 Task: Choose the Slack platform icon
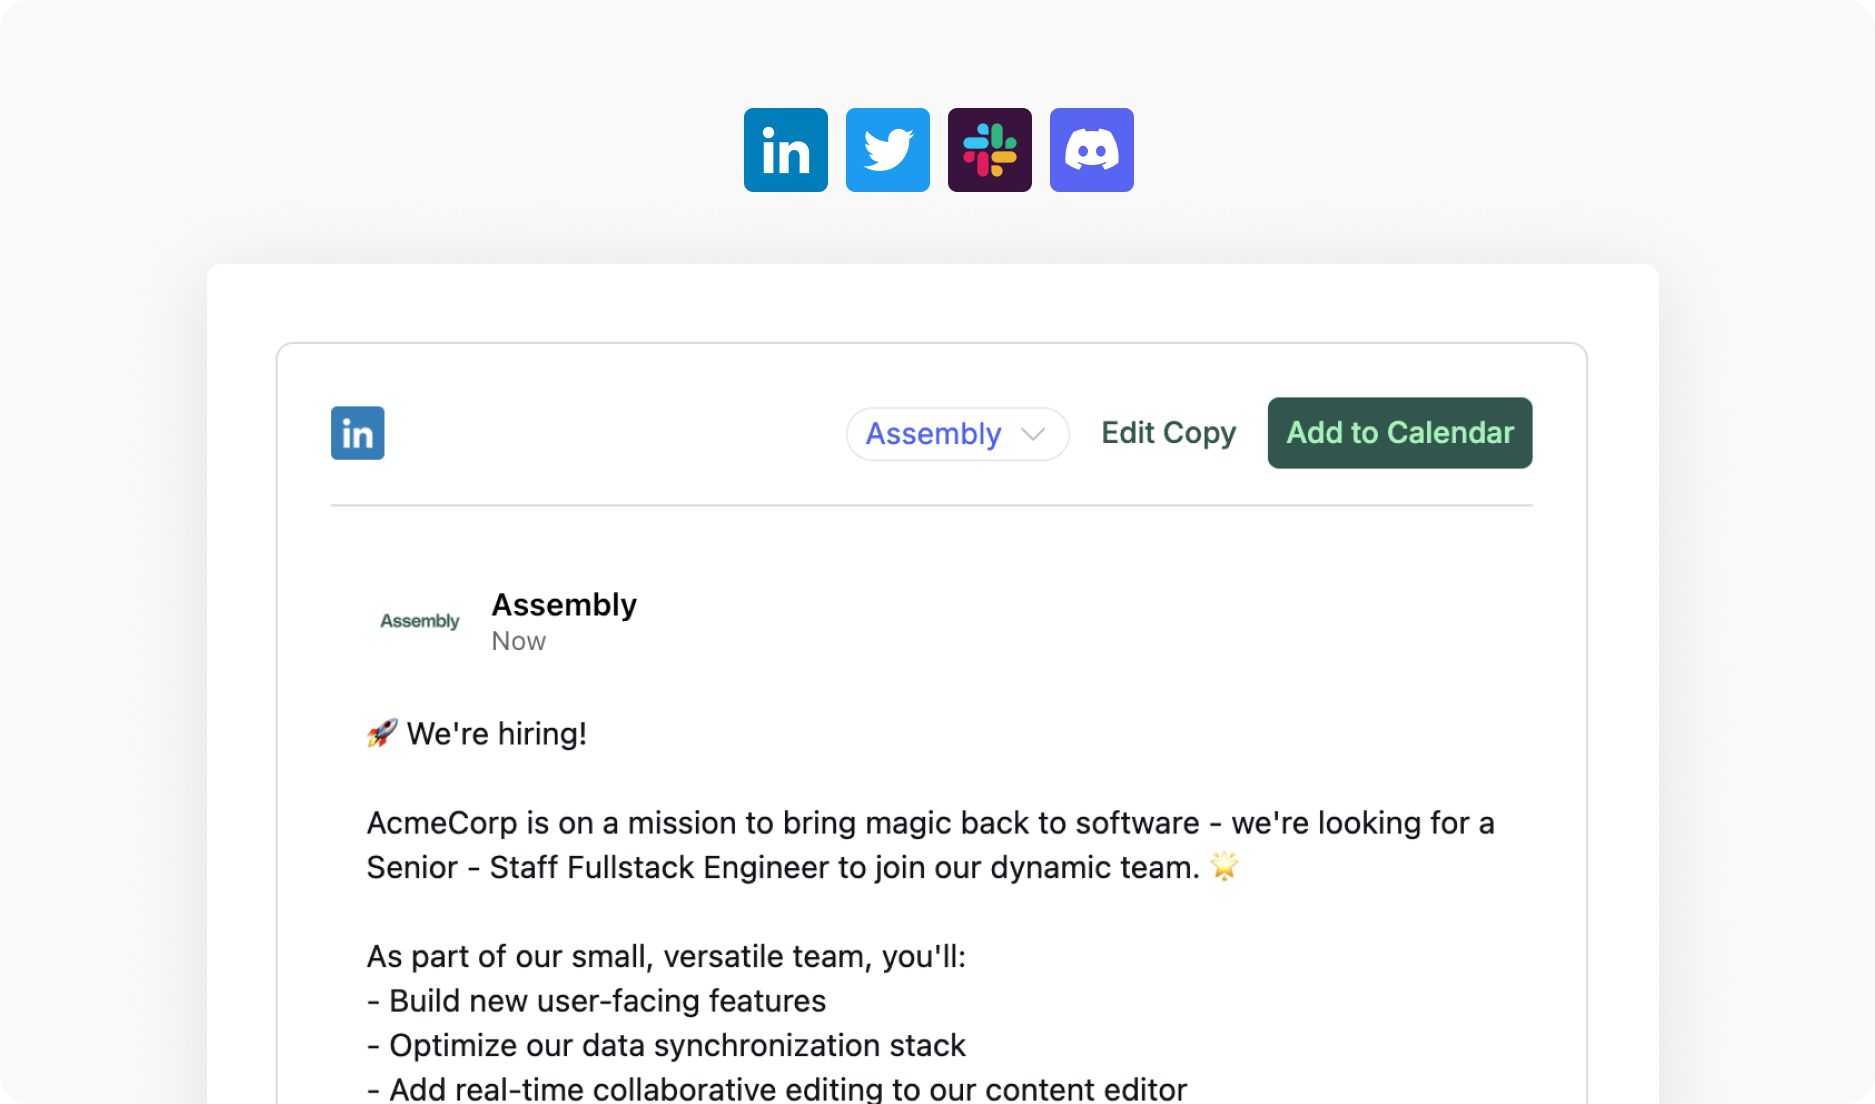989,150
